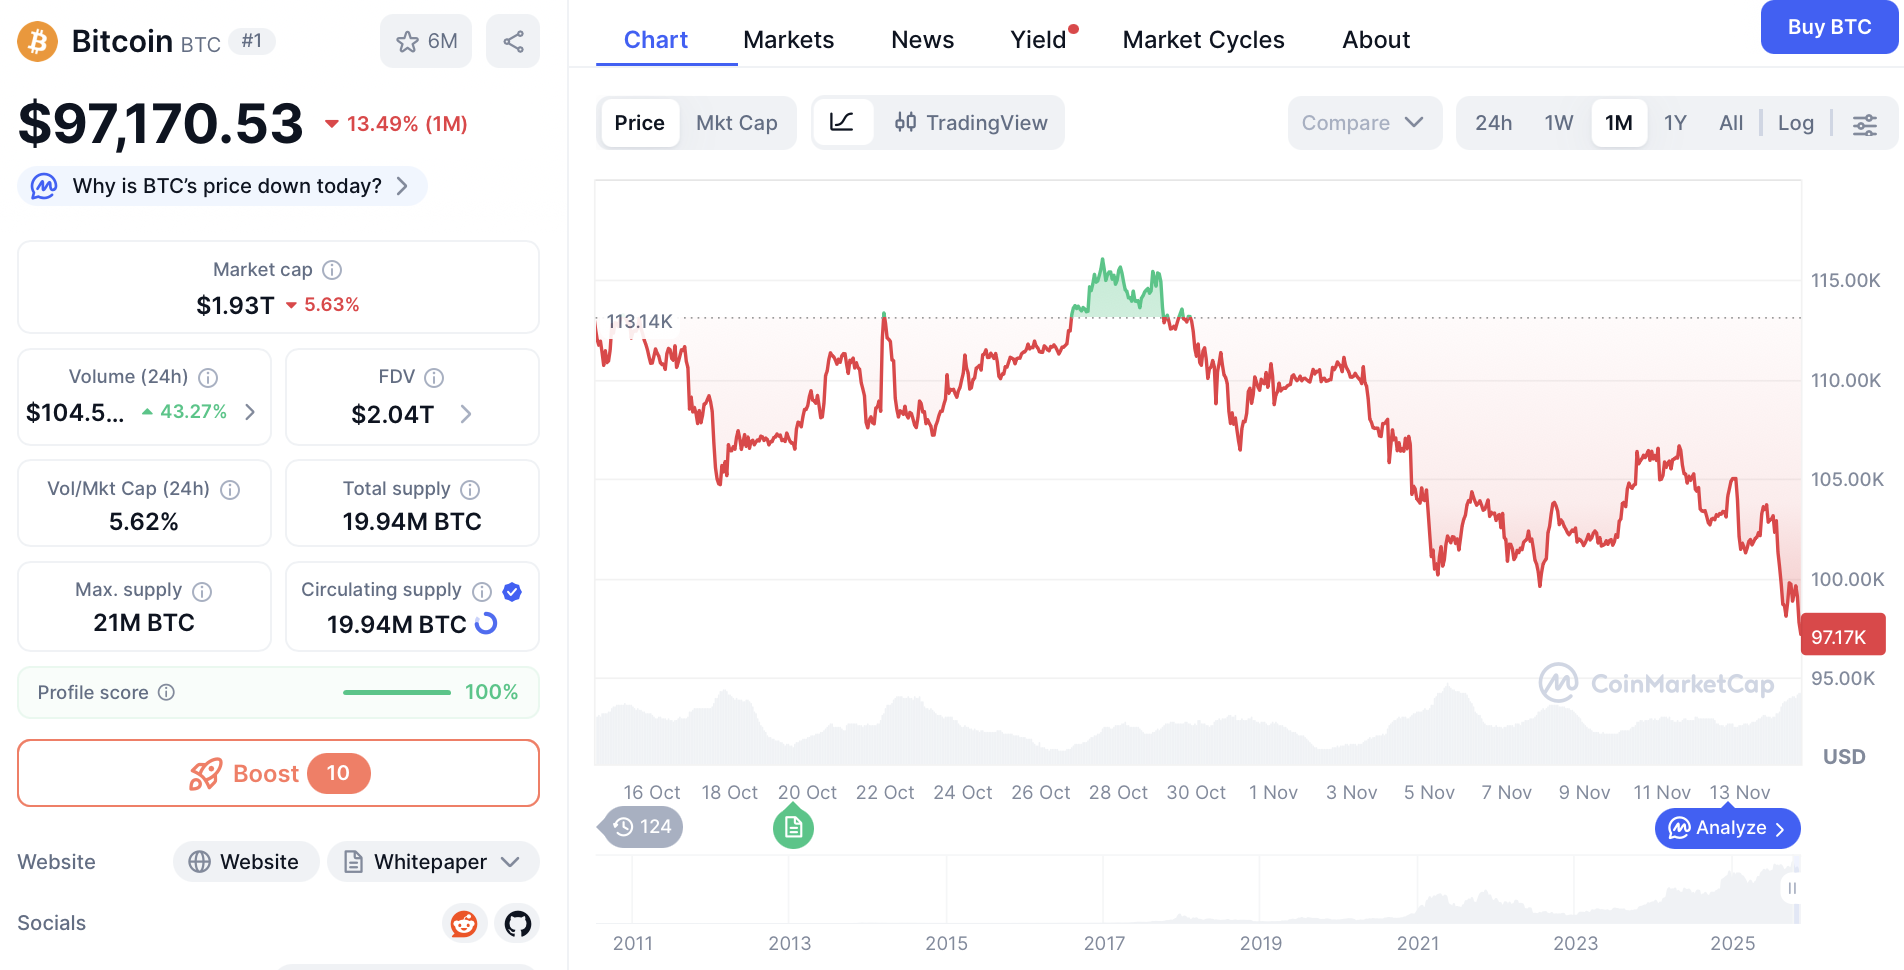The height and width of the screenshot is (970, 1904).
Task: Open the Market Cycles tab
Action: click(1203, 40)
